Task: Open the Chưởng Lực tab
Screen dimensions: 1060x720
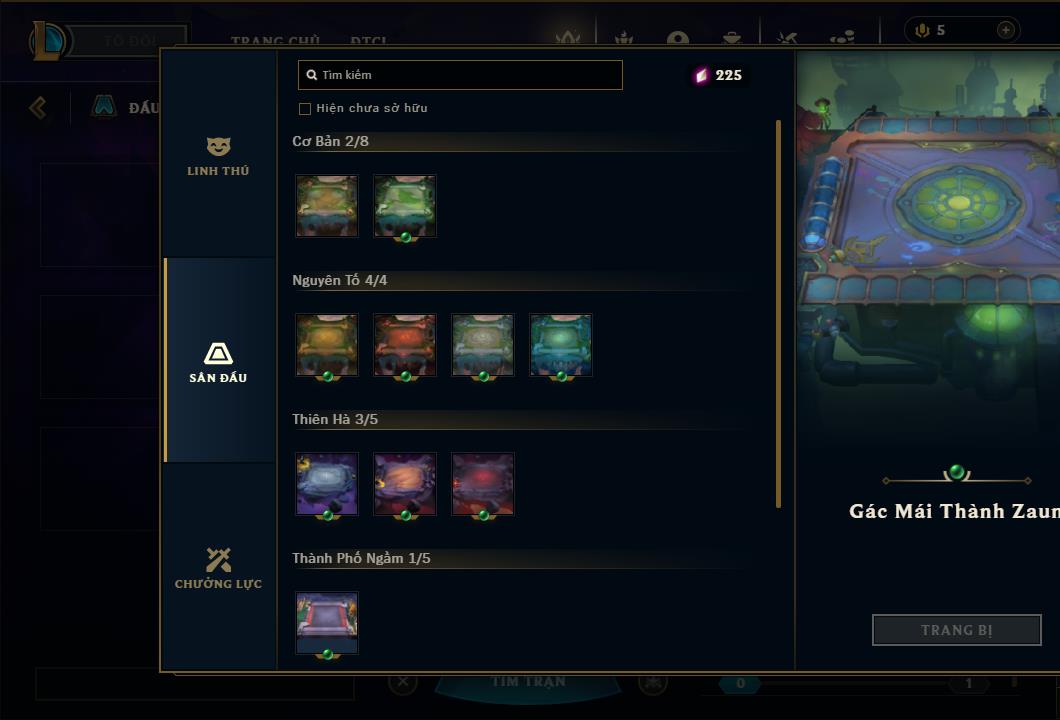Action: pyautogui.click(x=218, y=568)
